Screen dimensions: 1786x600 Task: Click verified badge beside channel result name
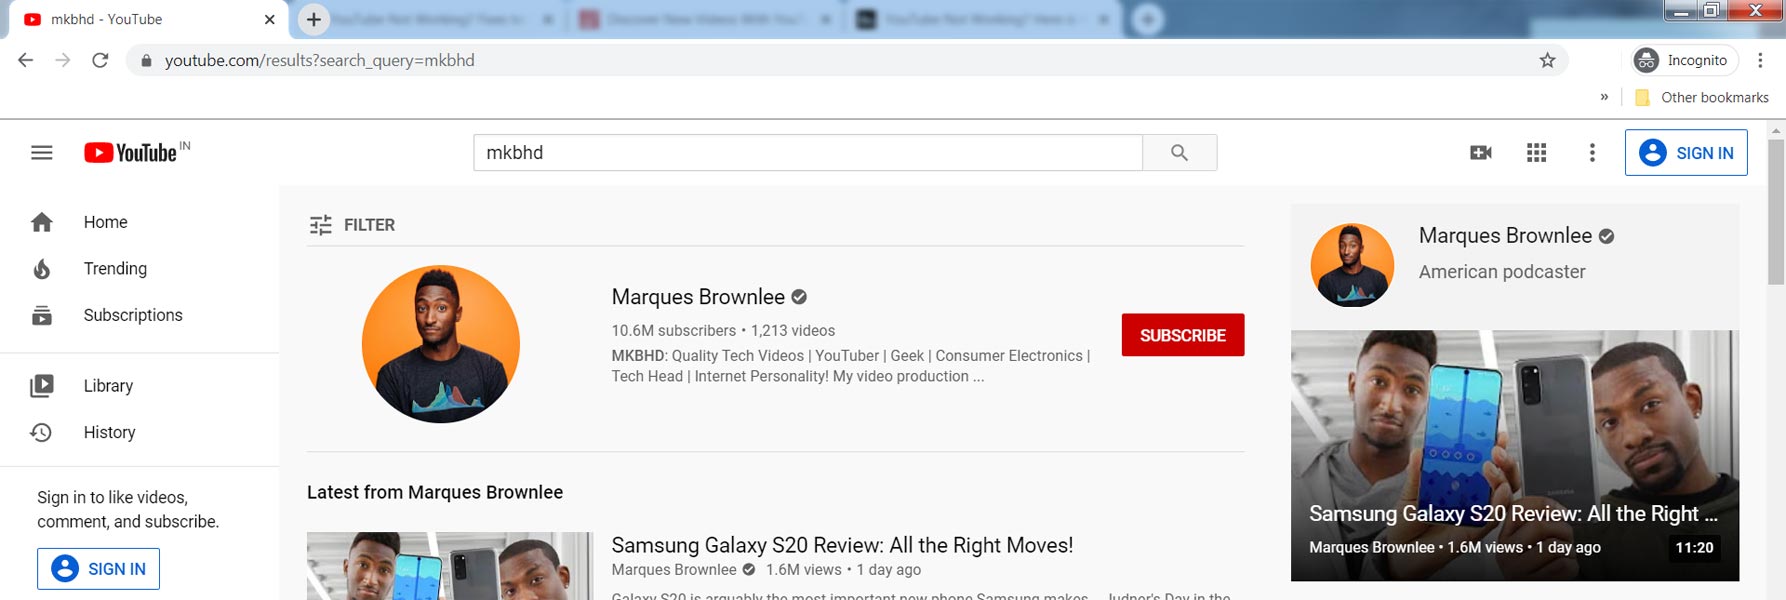pos(799,297)
